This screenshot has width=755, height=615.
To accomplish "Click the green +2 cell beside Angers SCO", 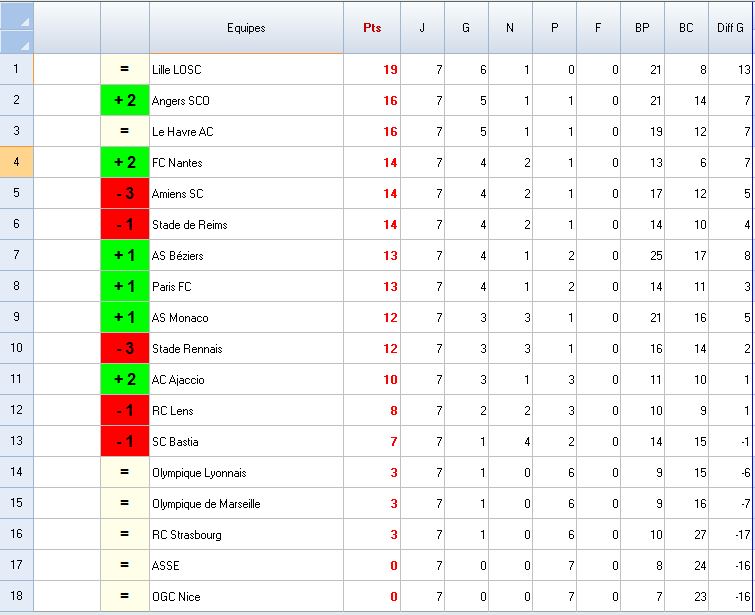I will pyautogui.click(x=125, y=101).
